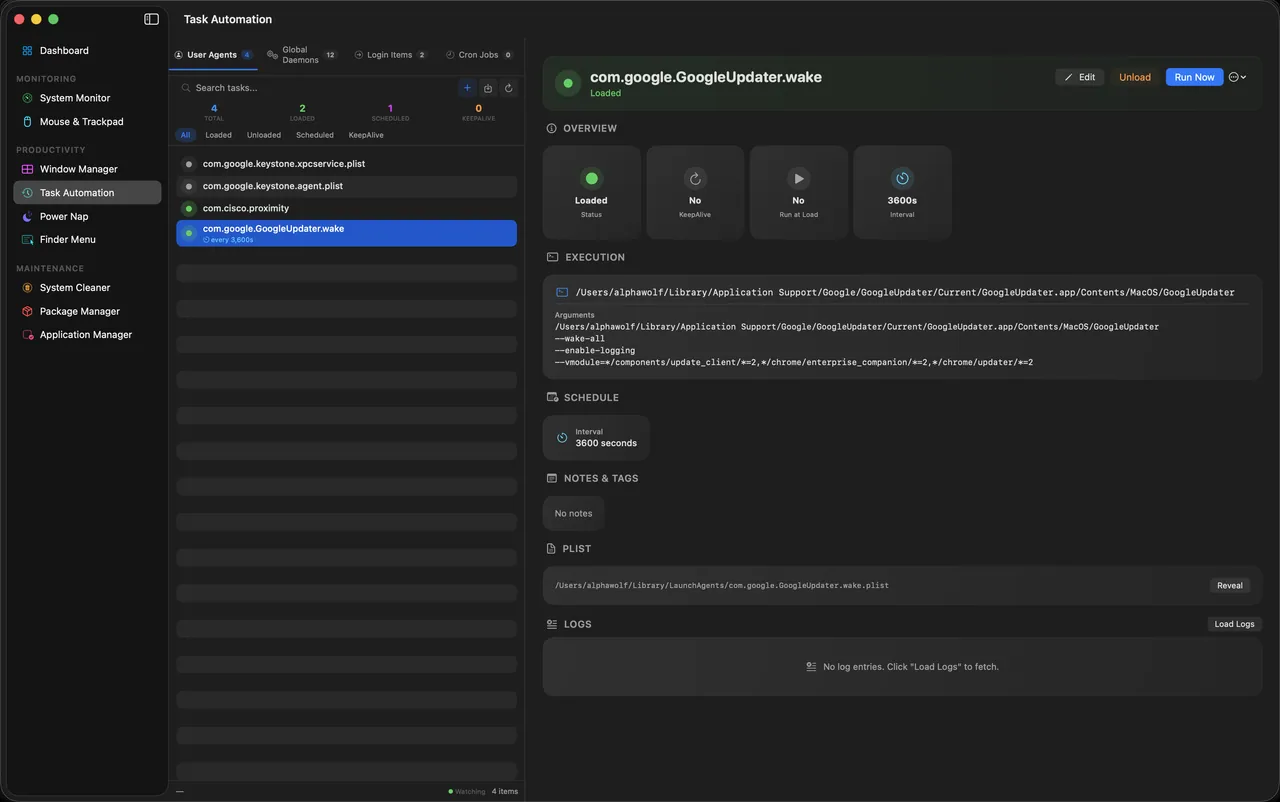Switch to the Cron Jobs tab
Viewport: 1280px width, 802px height.
tap(478, 55)
